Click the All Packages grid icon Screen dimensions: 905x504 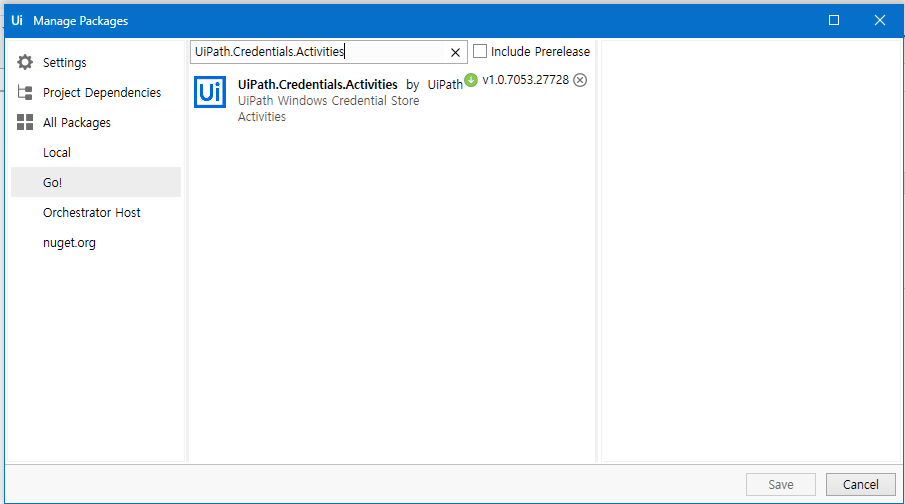pos(25,122)
